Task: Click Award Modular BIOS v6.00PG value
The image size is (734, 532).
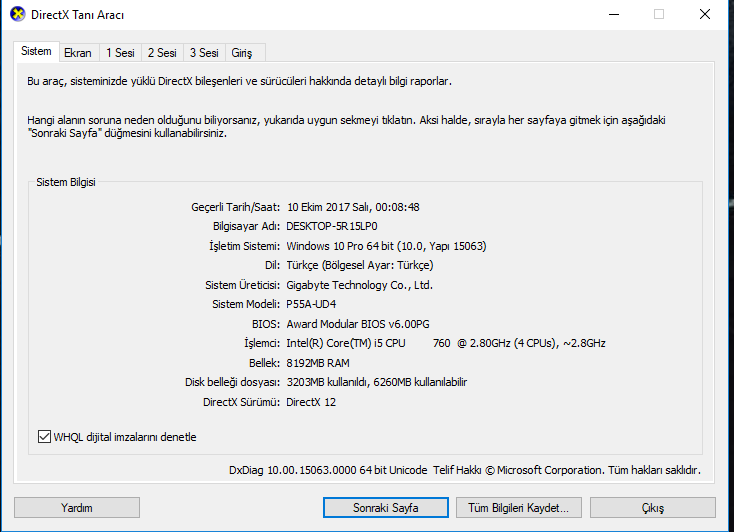Action: click(358, 324)
